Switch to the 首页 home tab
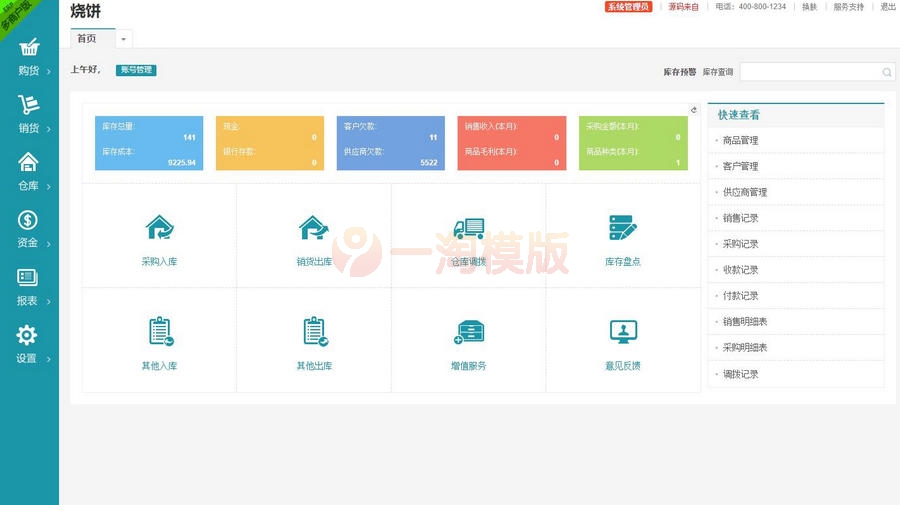 point(88,39)
